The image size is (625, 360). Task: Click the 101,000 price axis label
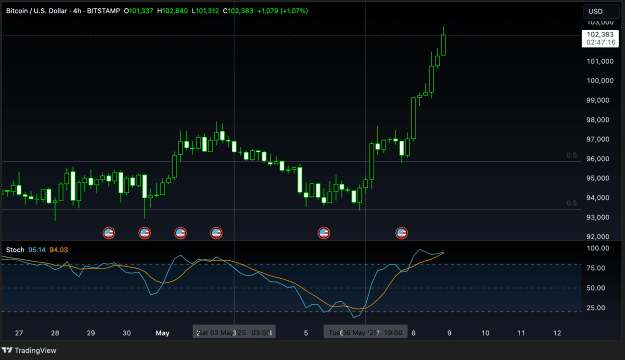[x=600, y=61]
